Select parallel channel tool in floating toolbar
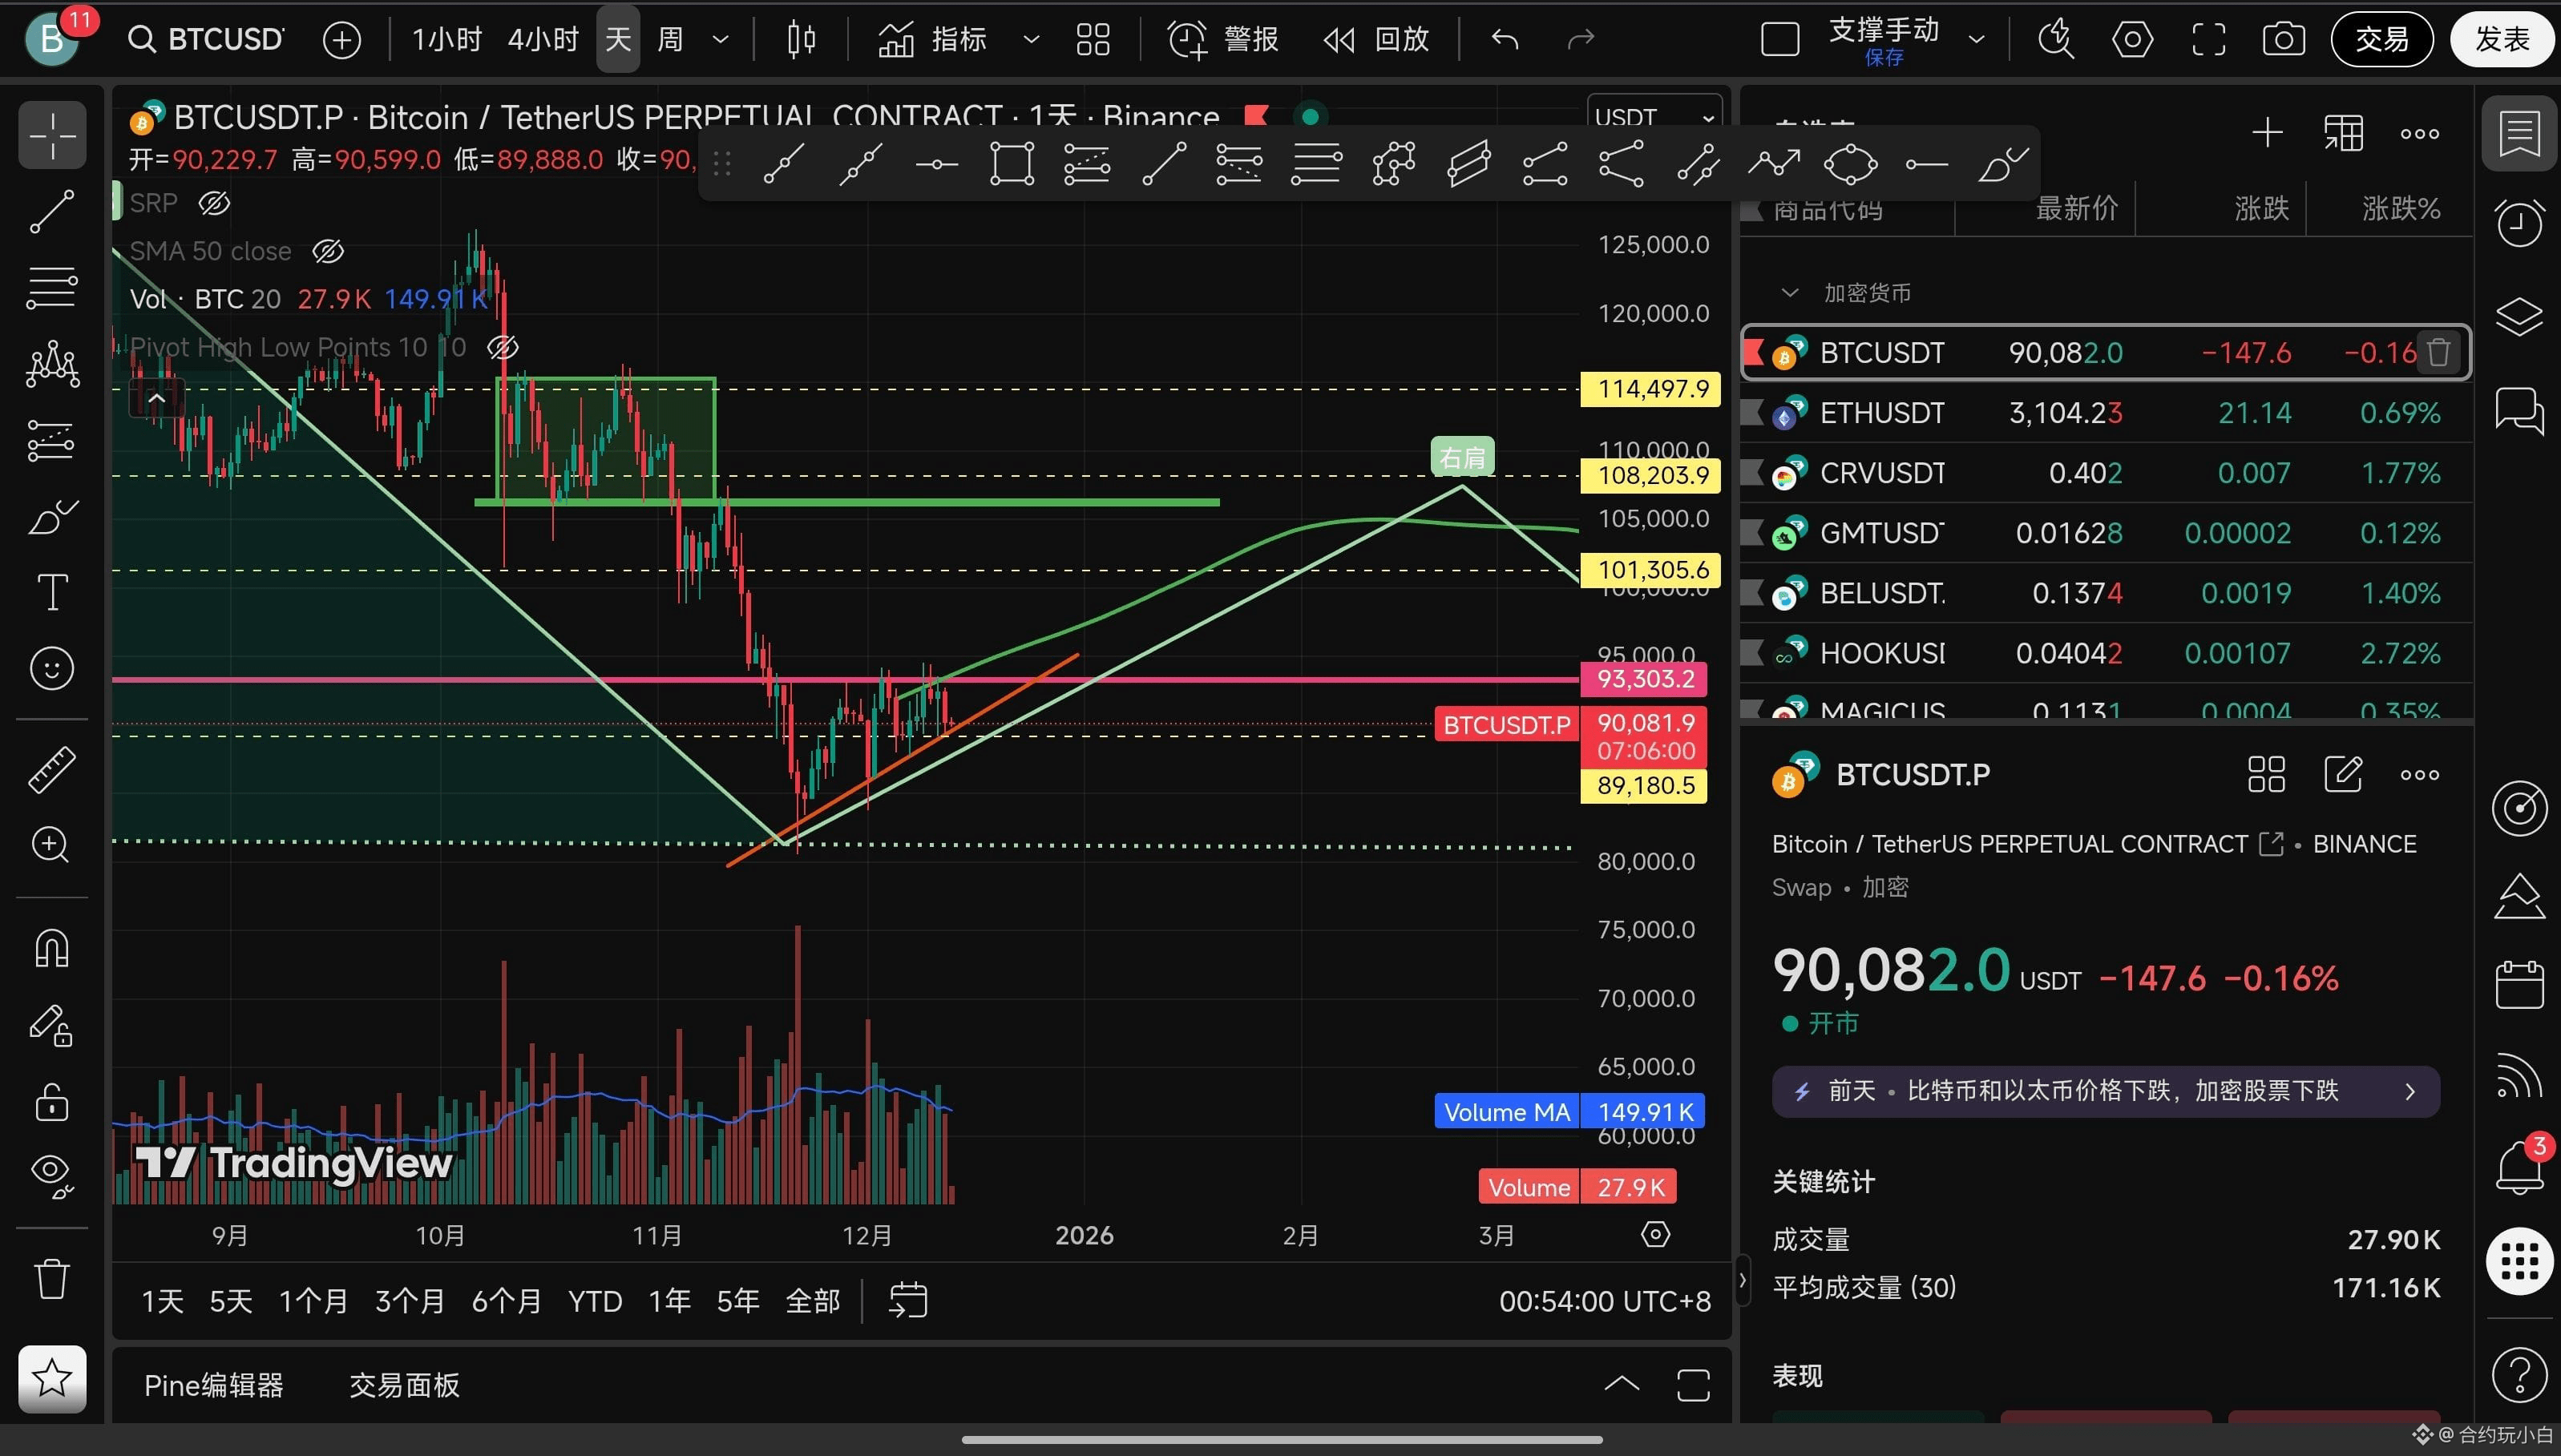The width and height of the screenshot is (2561, 1456). [1468, 164]
